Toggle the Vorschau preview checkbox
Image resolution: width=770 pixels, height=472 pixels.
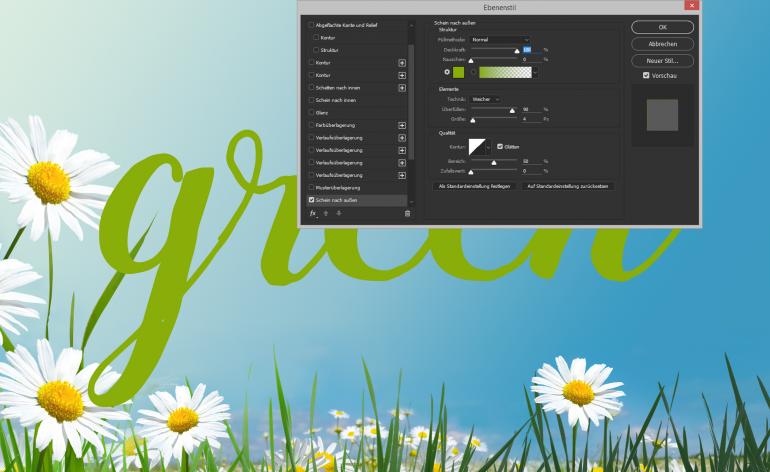pos(646,75)
